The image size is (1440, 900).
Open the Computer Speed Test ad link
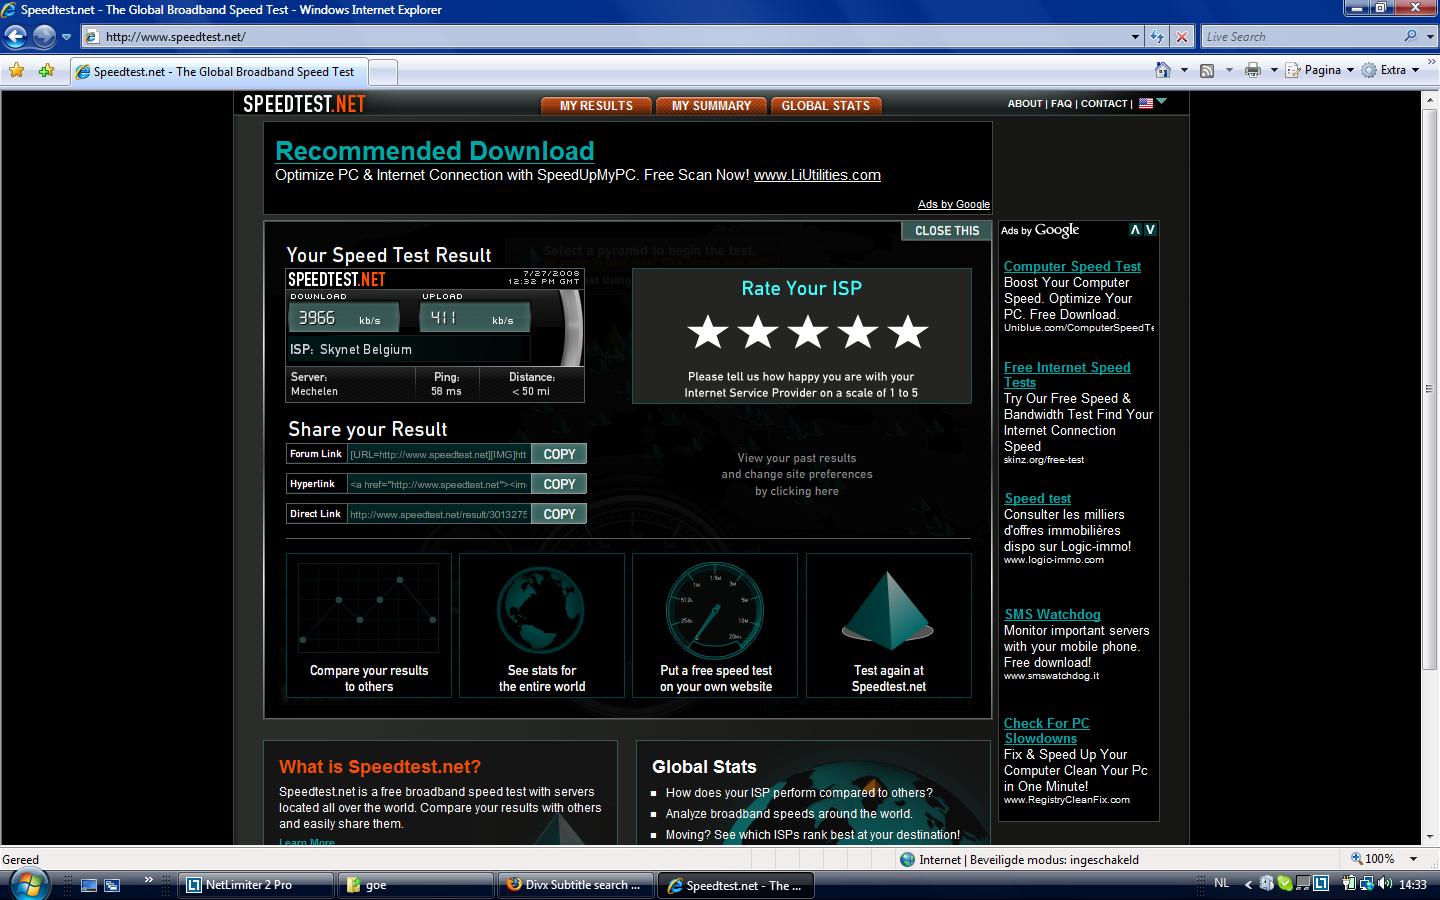point(1072,267)
